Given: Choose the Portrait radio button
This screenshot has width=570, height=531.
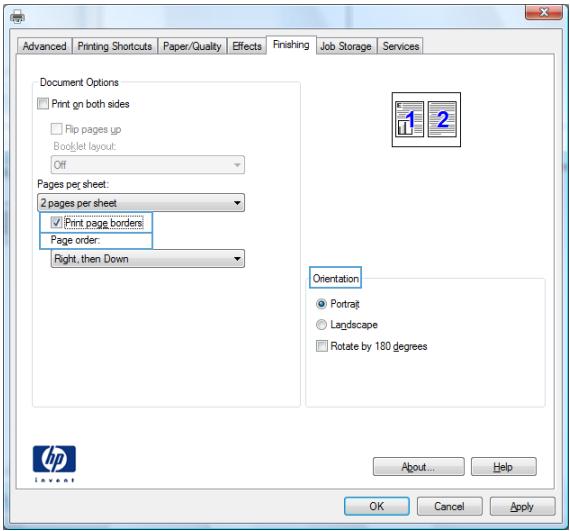Looking at the screenshot, I should click(321, 303).
